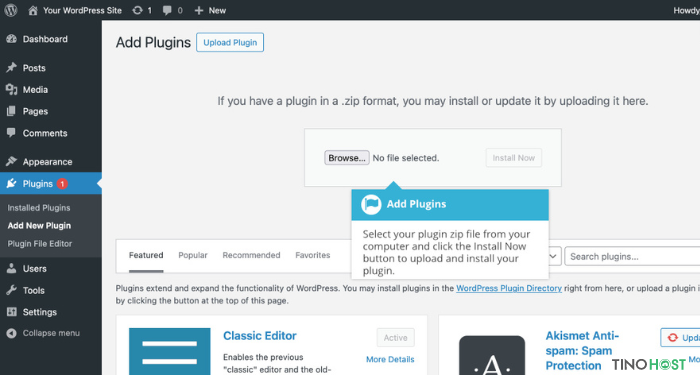Click Browse to choose a zip file
The width and height of the screenshot is (700, 375).
tap(347, 158)
